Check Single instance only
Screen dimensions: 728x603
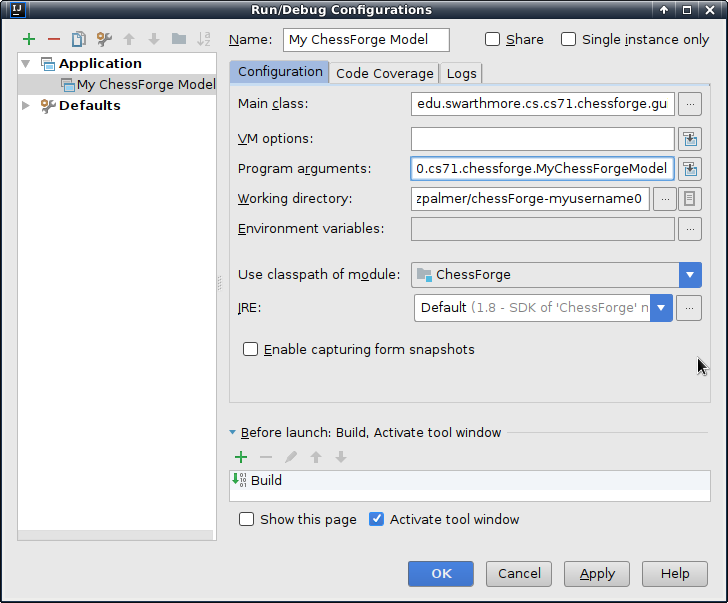coord(568,40)
